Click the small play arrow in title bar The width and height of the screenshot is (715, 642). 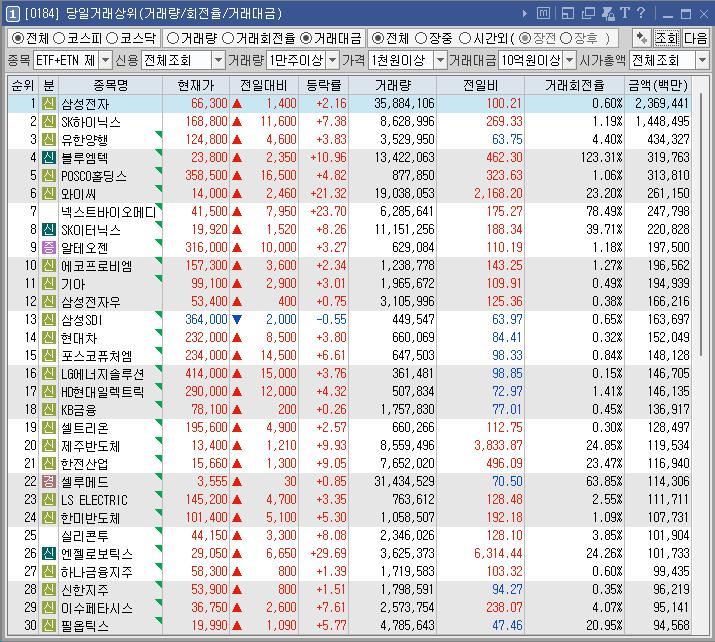(525, 14)
